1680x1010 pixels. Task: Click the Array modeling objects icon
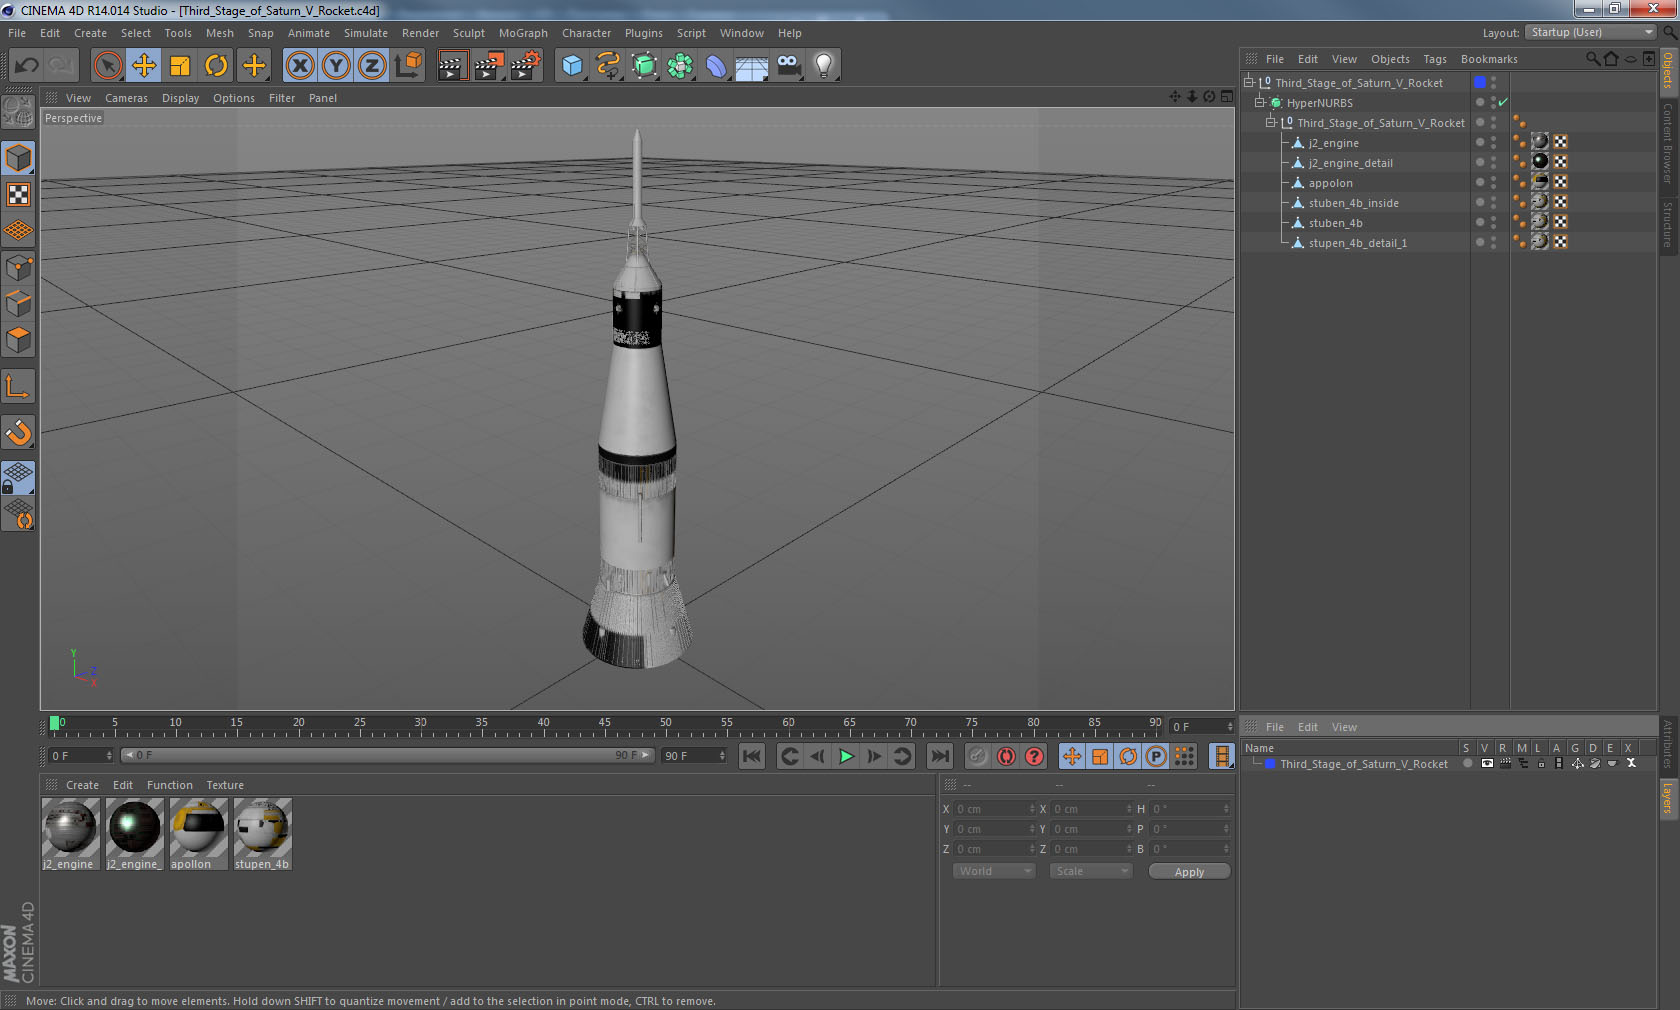[x=680, y=66]
